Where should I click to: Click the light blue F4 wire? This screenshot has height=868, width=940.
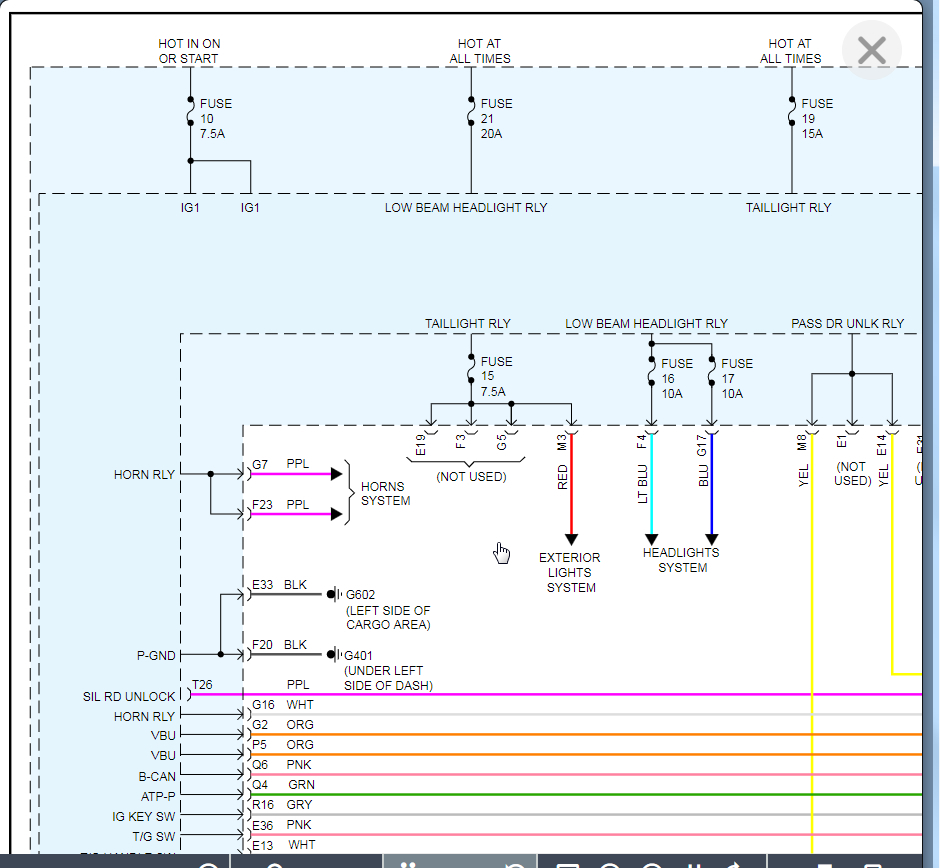(x=652, y=490)
